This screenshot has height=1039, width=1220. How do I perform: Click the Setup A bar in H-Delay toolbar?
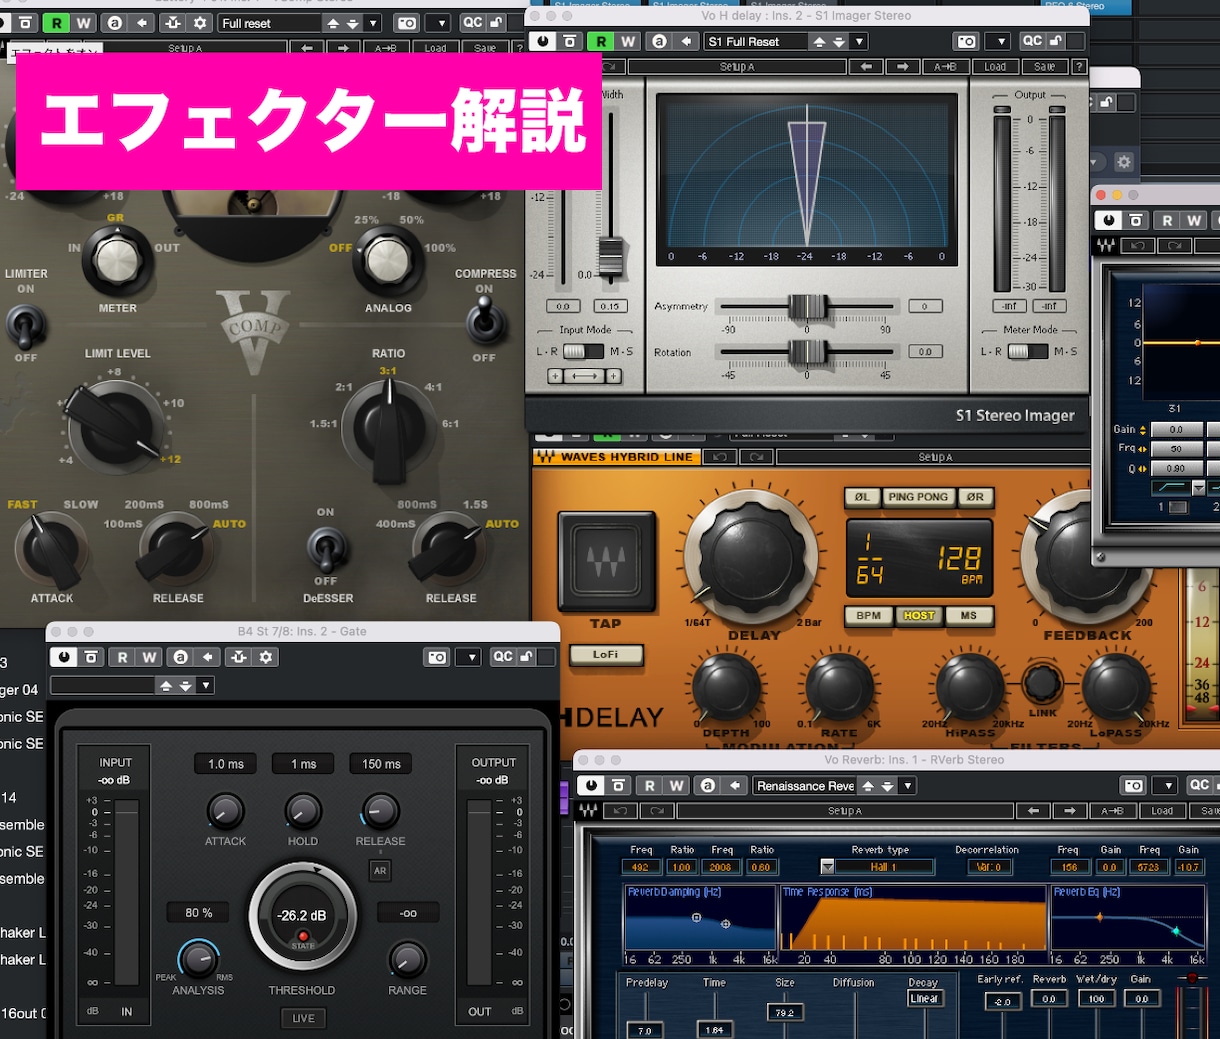(935, 457)
